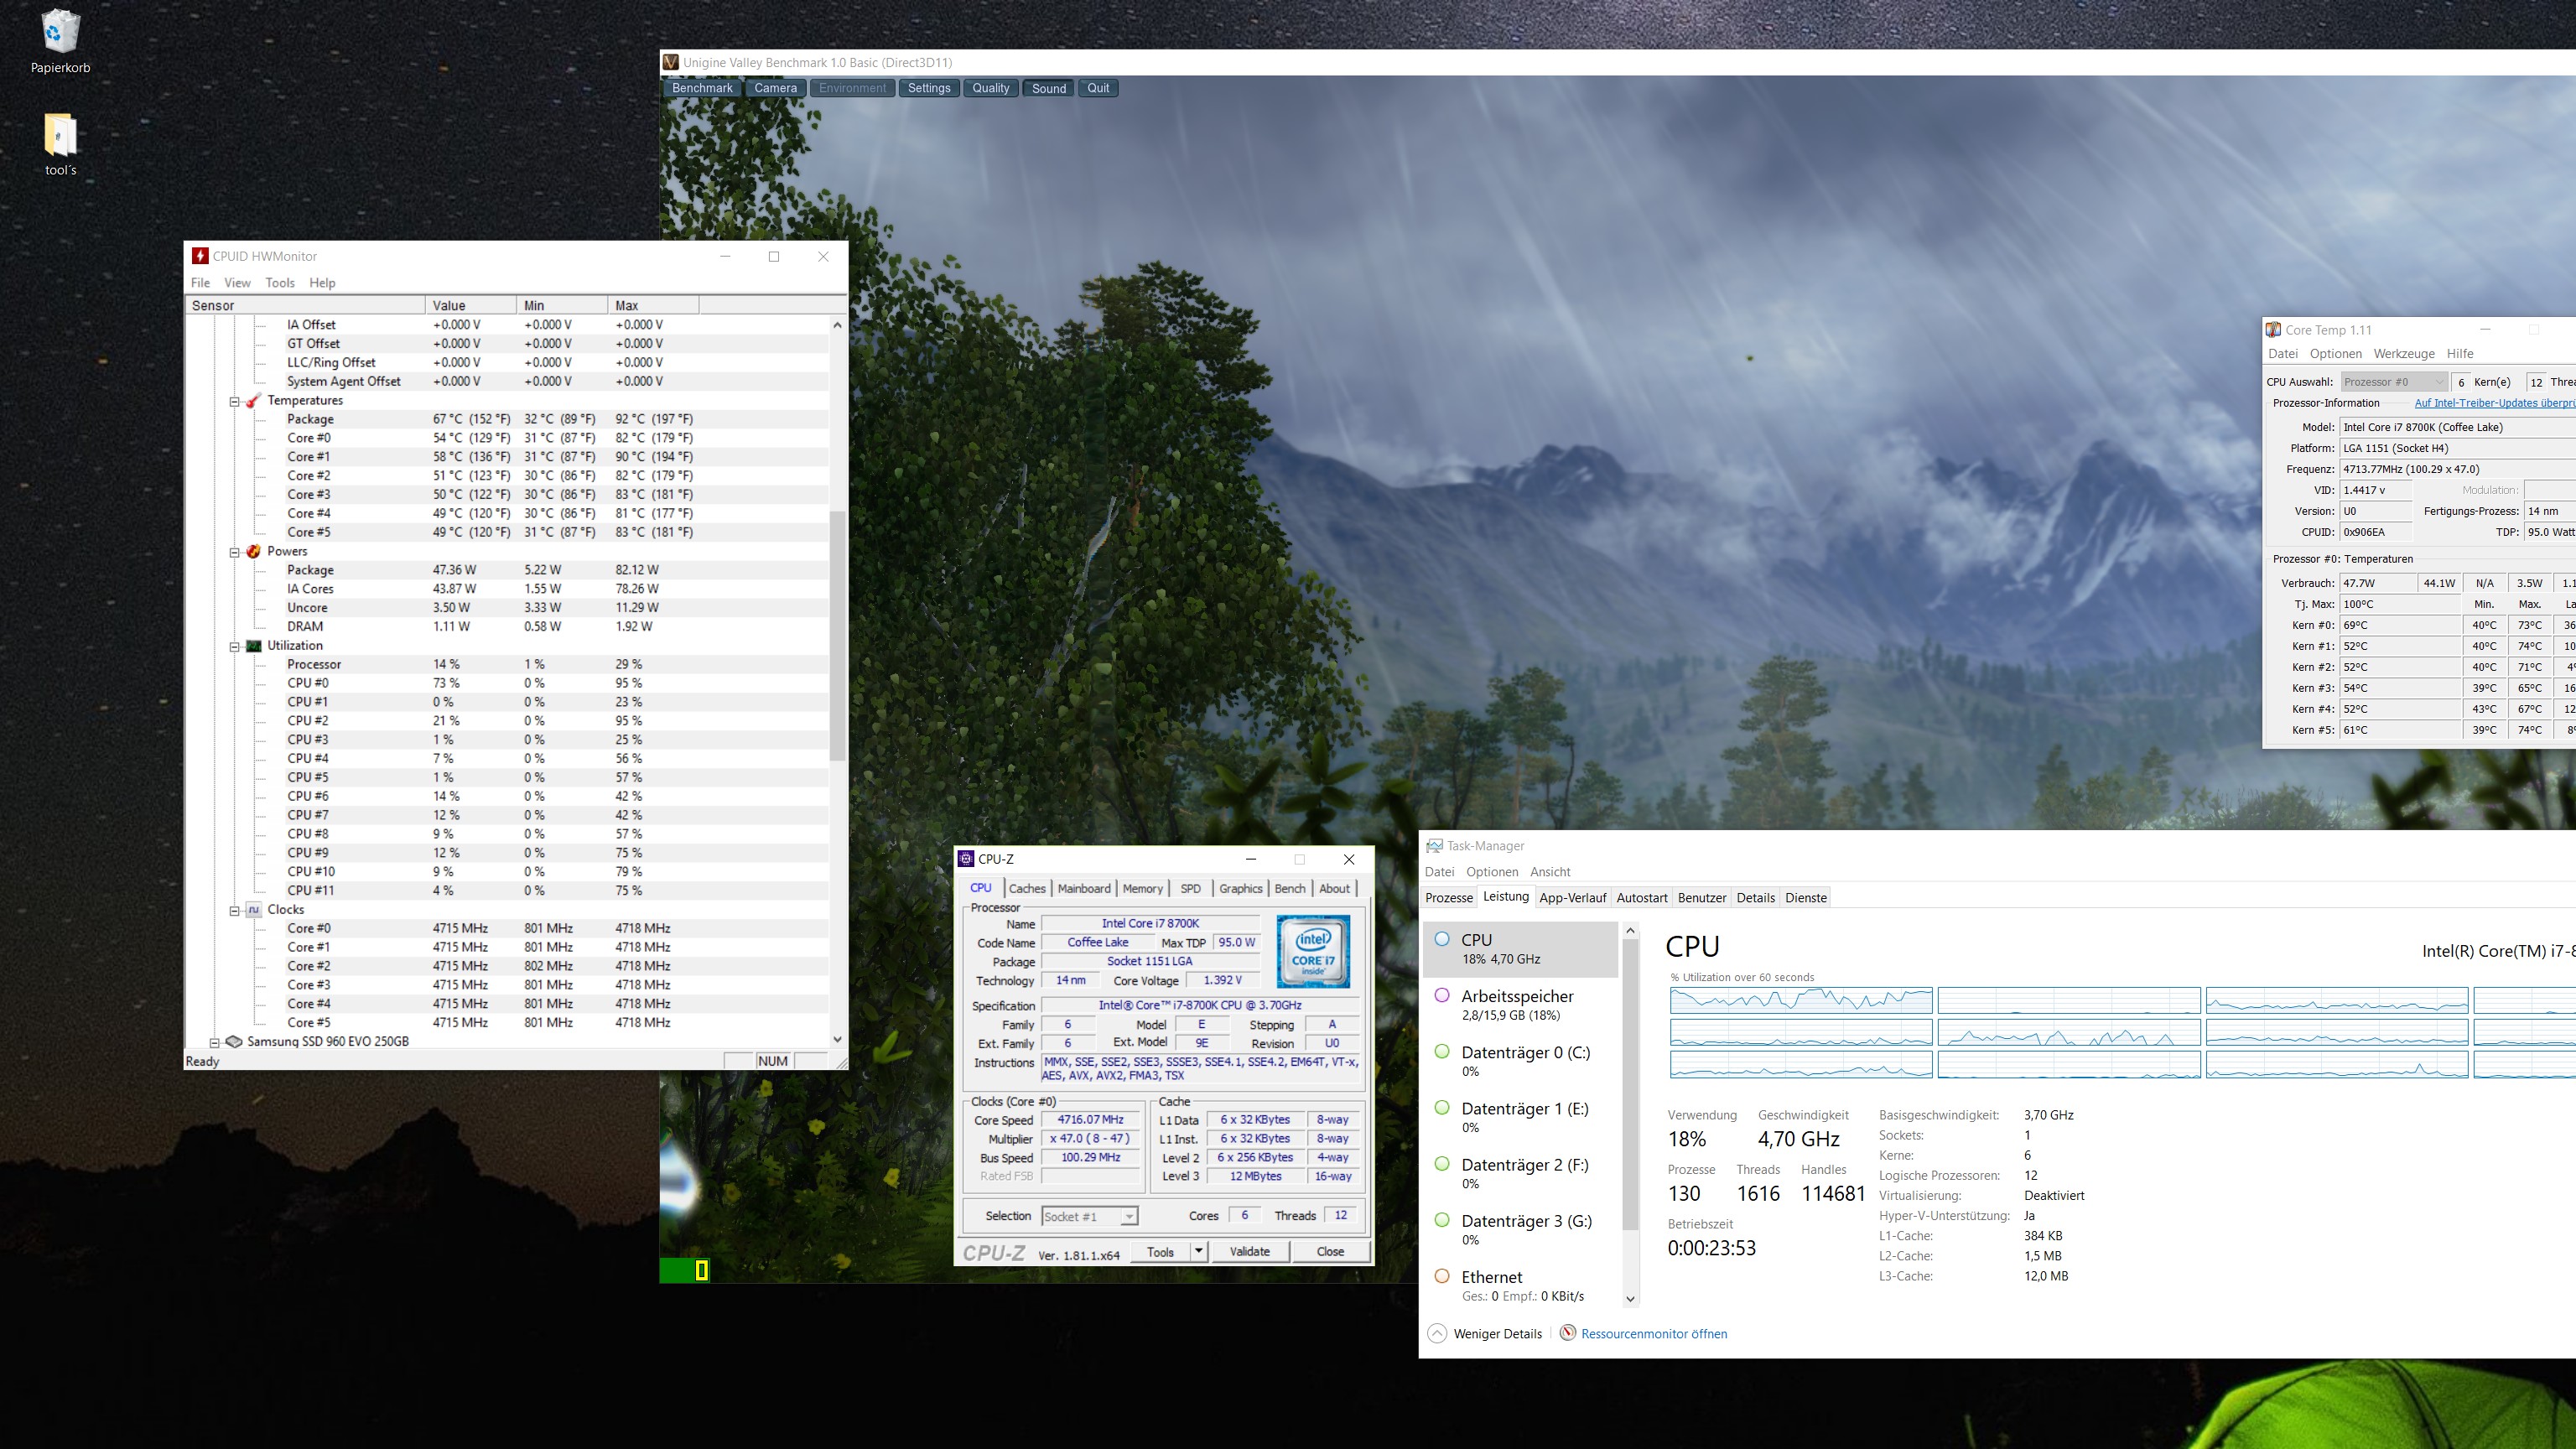Click the Intel Core i7 logo in CPU-Z
2576x1449 pixels.
pos(1313,952)
